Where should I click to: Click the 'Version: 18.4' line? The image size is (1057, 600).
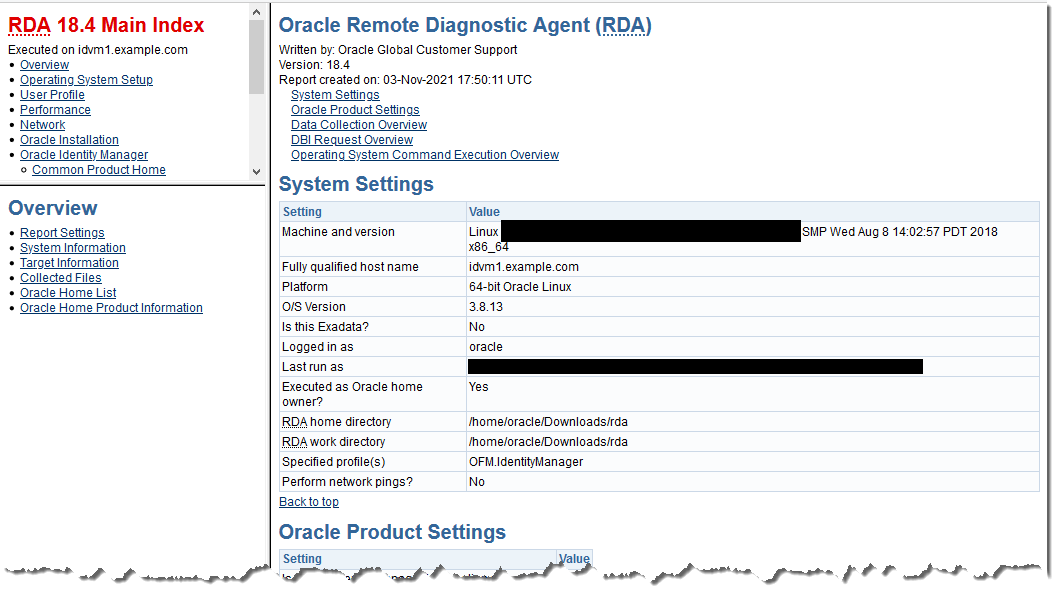point(314,65)
